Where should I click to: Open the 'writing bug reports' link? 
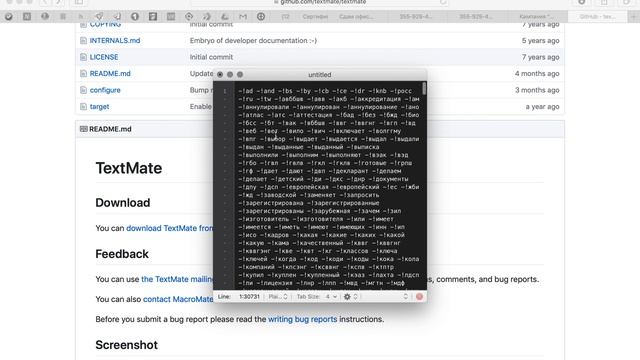[302, 319]
